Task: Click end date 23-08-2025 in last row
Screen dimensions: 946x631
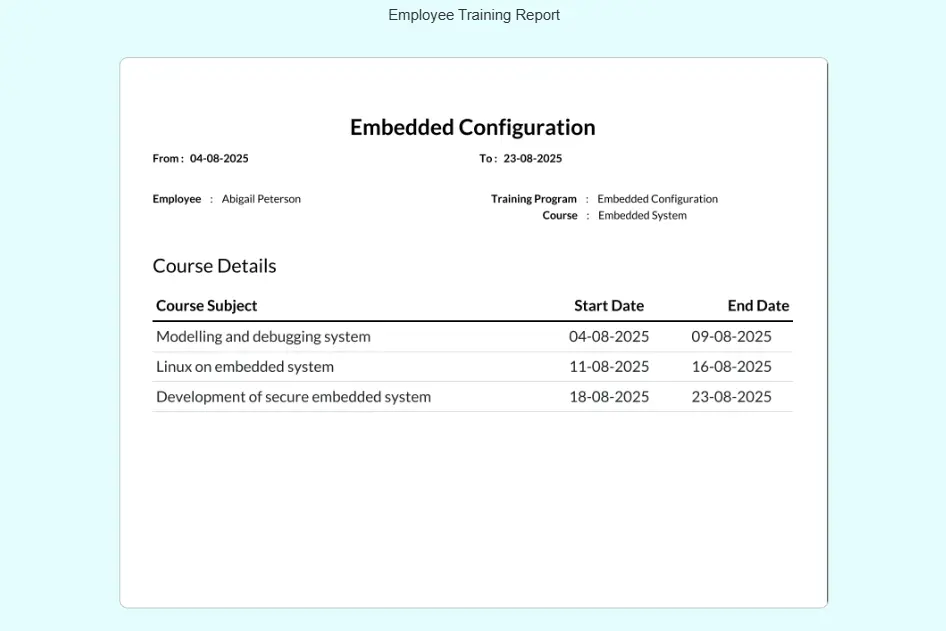Action: click(731, 397)
